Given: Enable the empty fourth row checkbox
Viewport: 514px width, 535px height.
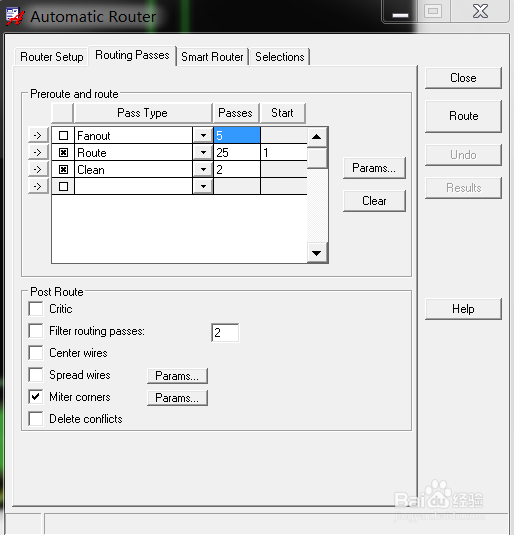Looking at the screenshot, I should point(63,186).
